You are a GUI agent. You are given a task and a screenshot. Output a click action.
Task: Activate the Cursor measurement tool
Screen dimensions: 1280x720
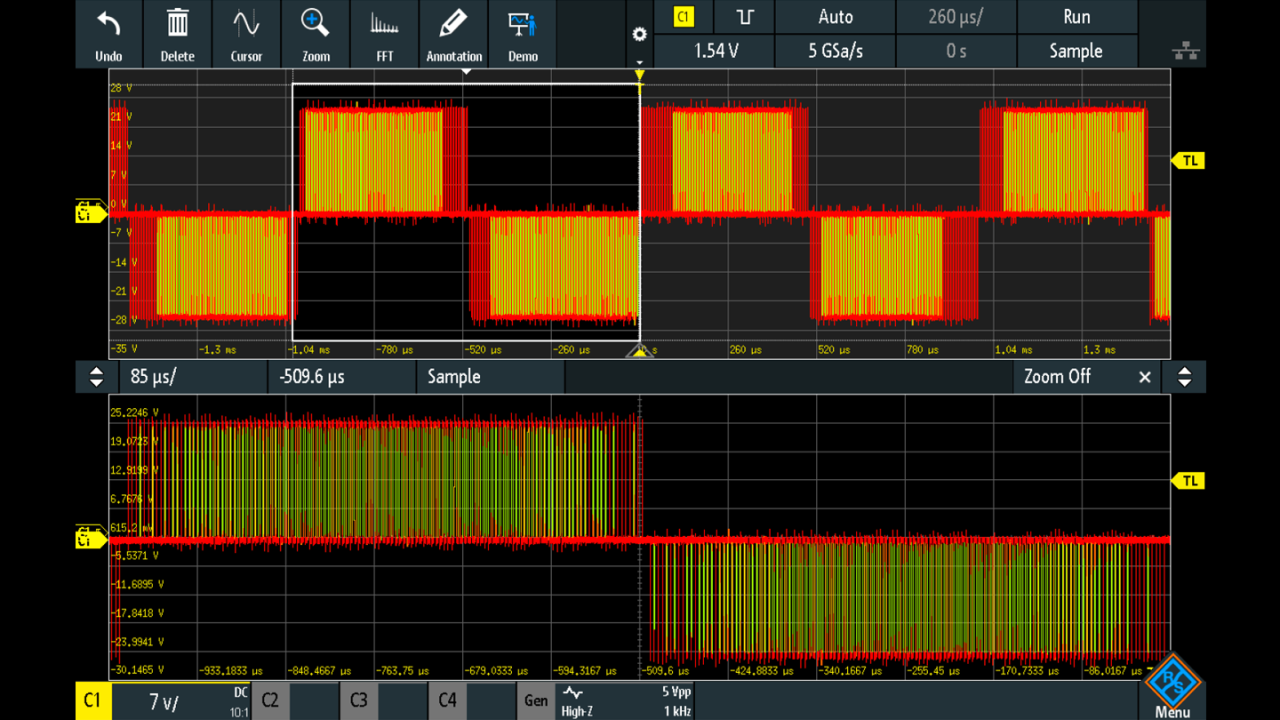246,34
